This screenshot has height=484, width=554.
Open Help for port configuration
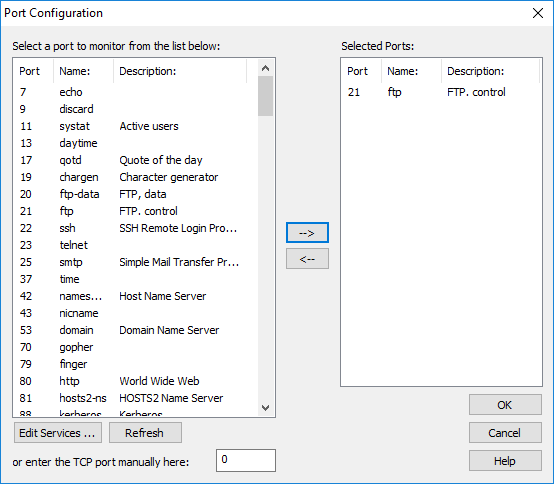[505, 461]
